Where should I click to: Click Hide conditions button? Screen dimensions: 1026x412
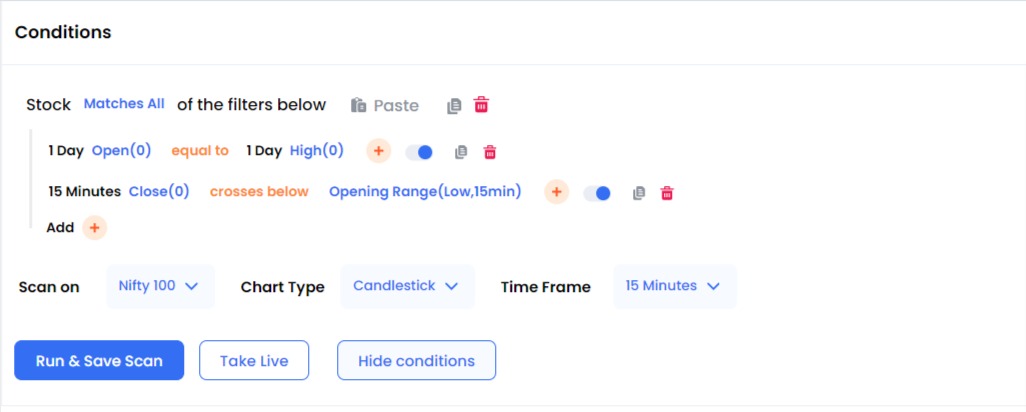416,361
